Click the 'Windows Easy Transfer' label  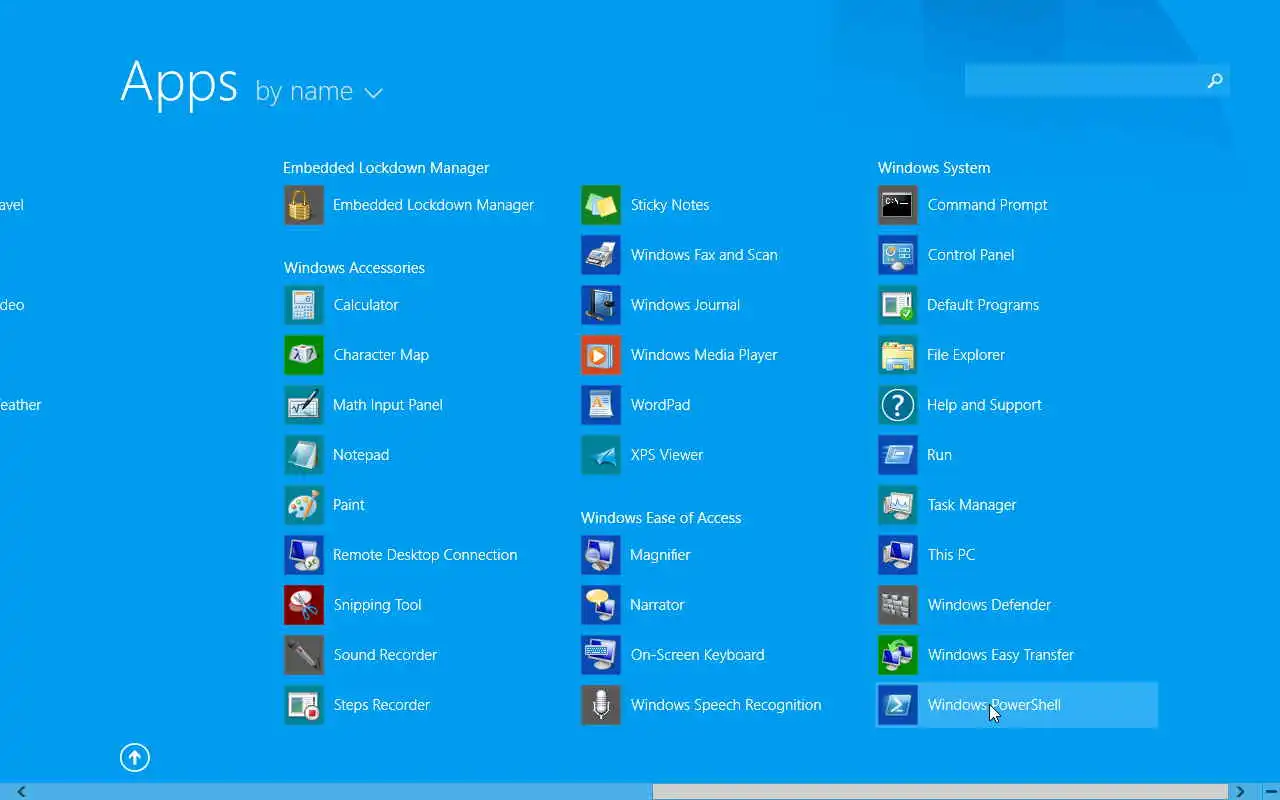pos(1001,655)
